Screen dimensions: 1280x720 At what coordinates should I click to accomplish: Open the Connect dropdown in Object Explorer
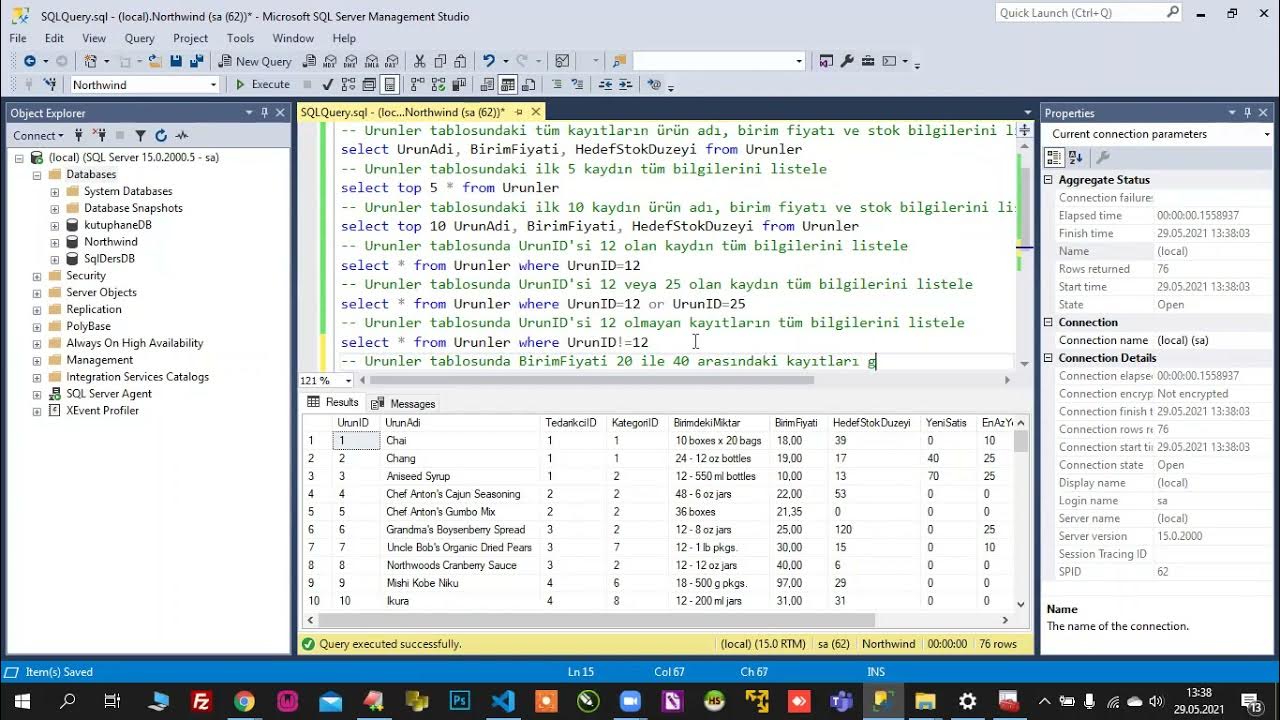tap(38, 135)
